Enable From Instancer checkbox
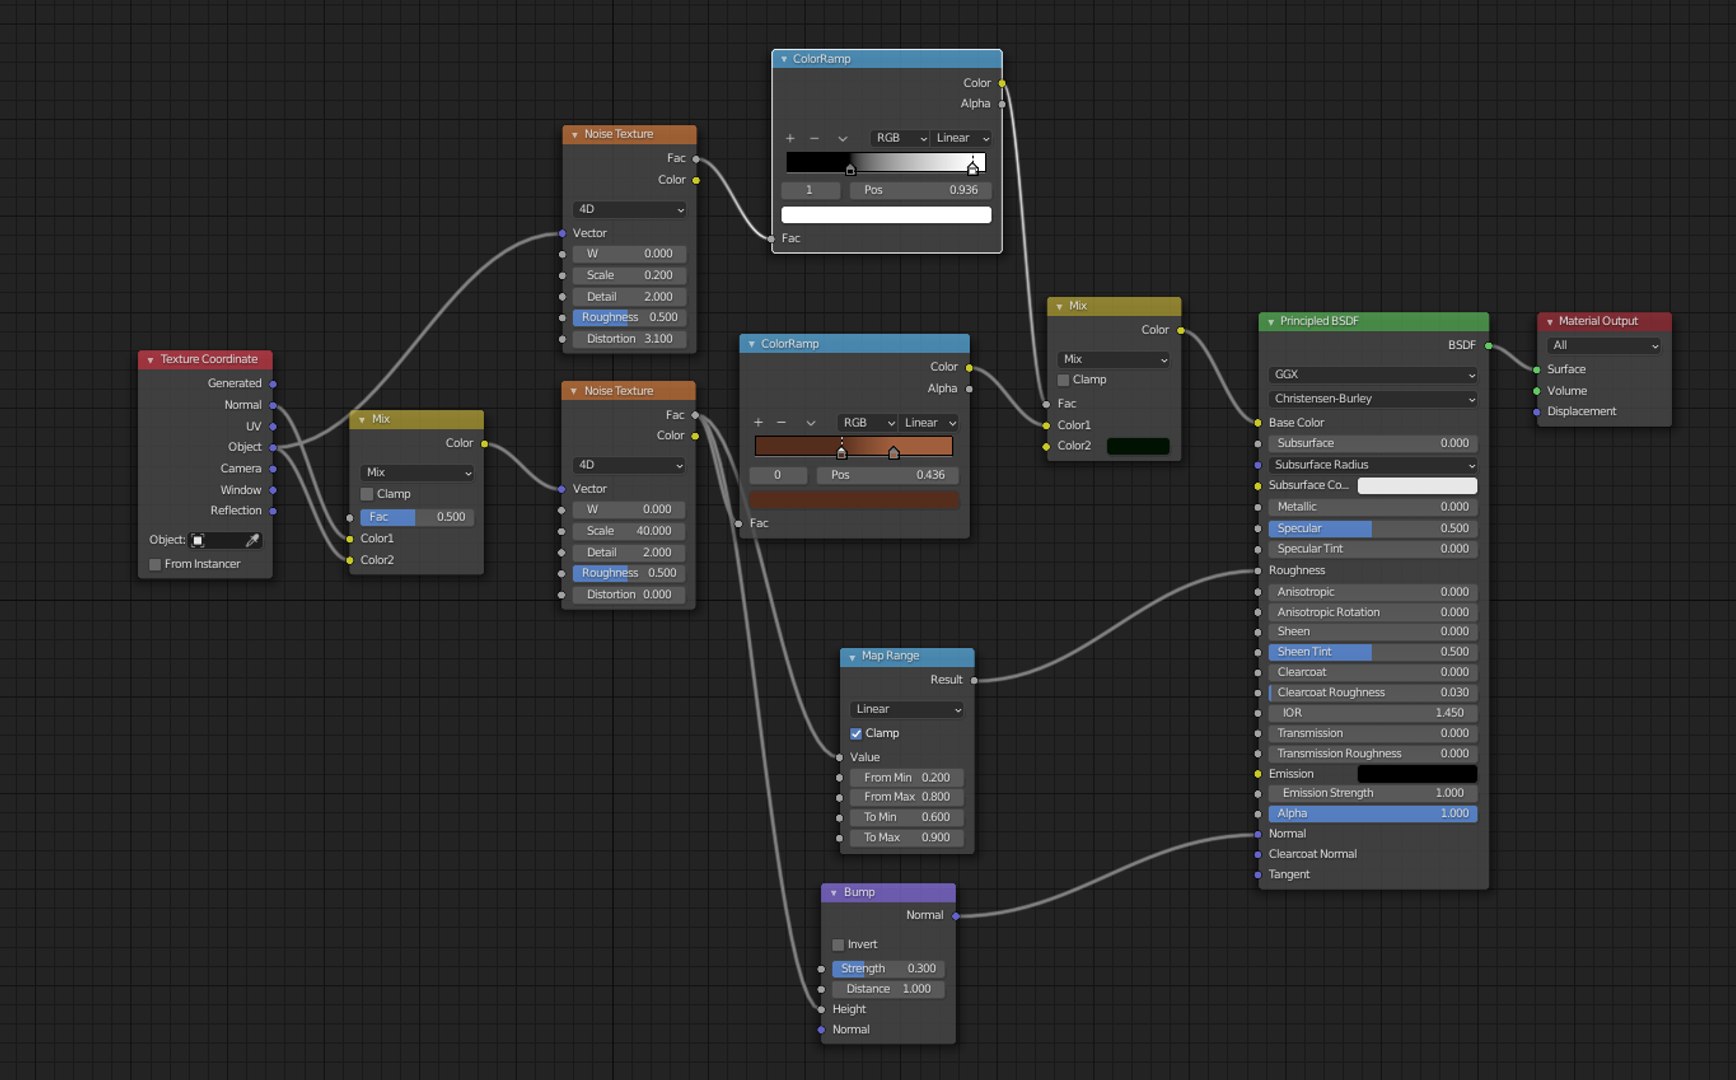 tap(155, 564)
